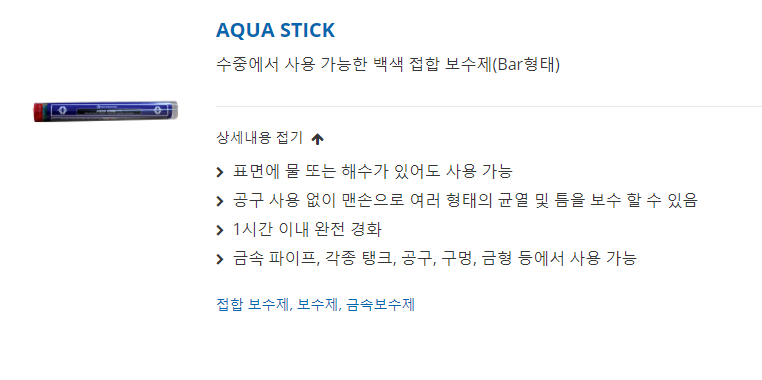Click chevron bullet before 표면에 물 또는 해수가

pos(220,172)
